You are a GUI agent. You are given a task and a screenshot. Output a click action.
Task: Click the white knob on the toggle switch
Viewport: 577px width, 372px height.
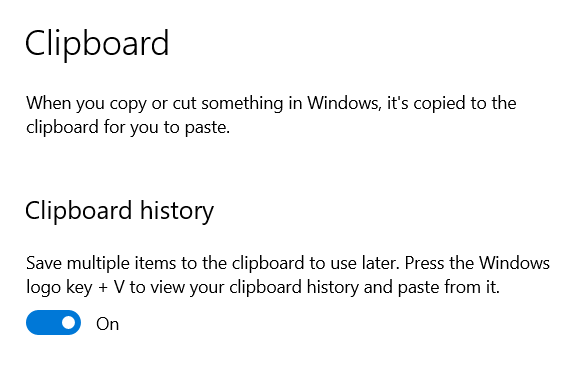coord(68,323)
